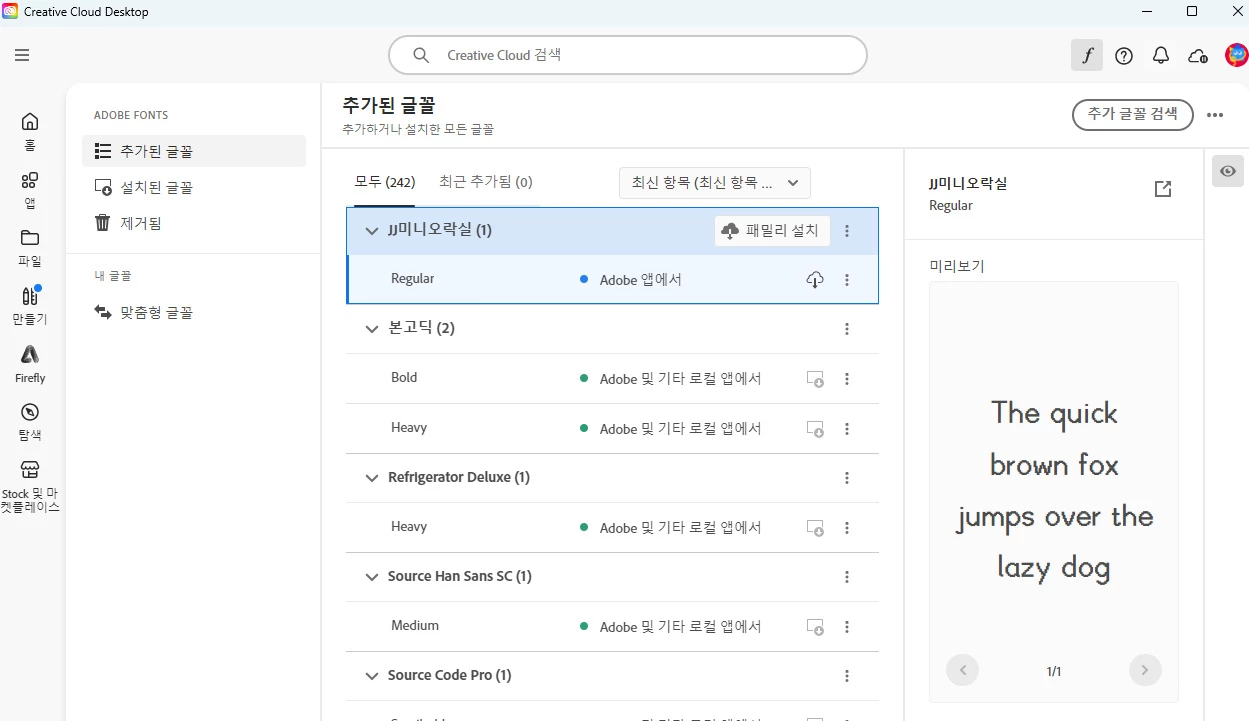
Task: Open Files (파일) in sidebar
Action: click(30, 248)
